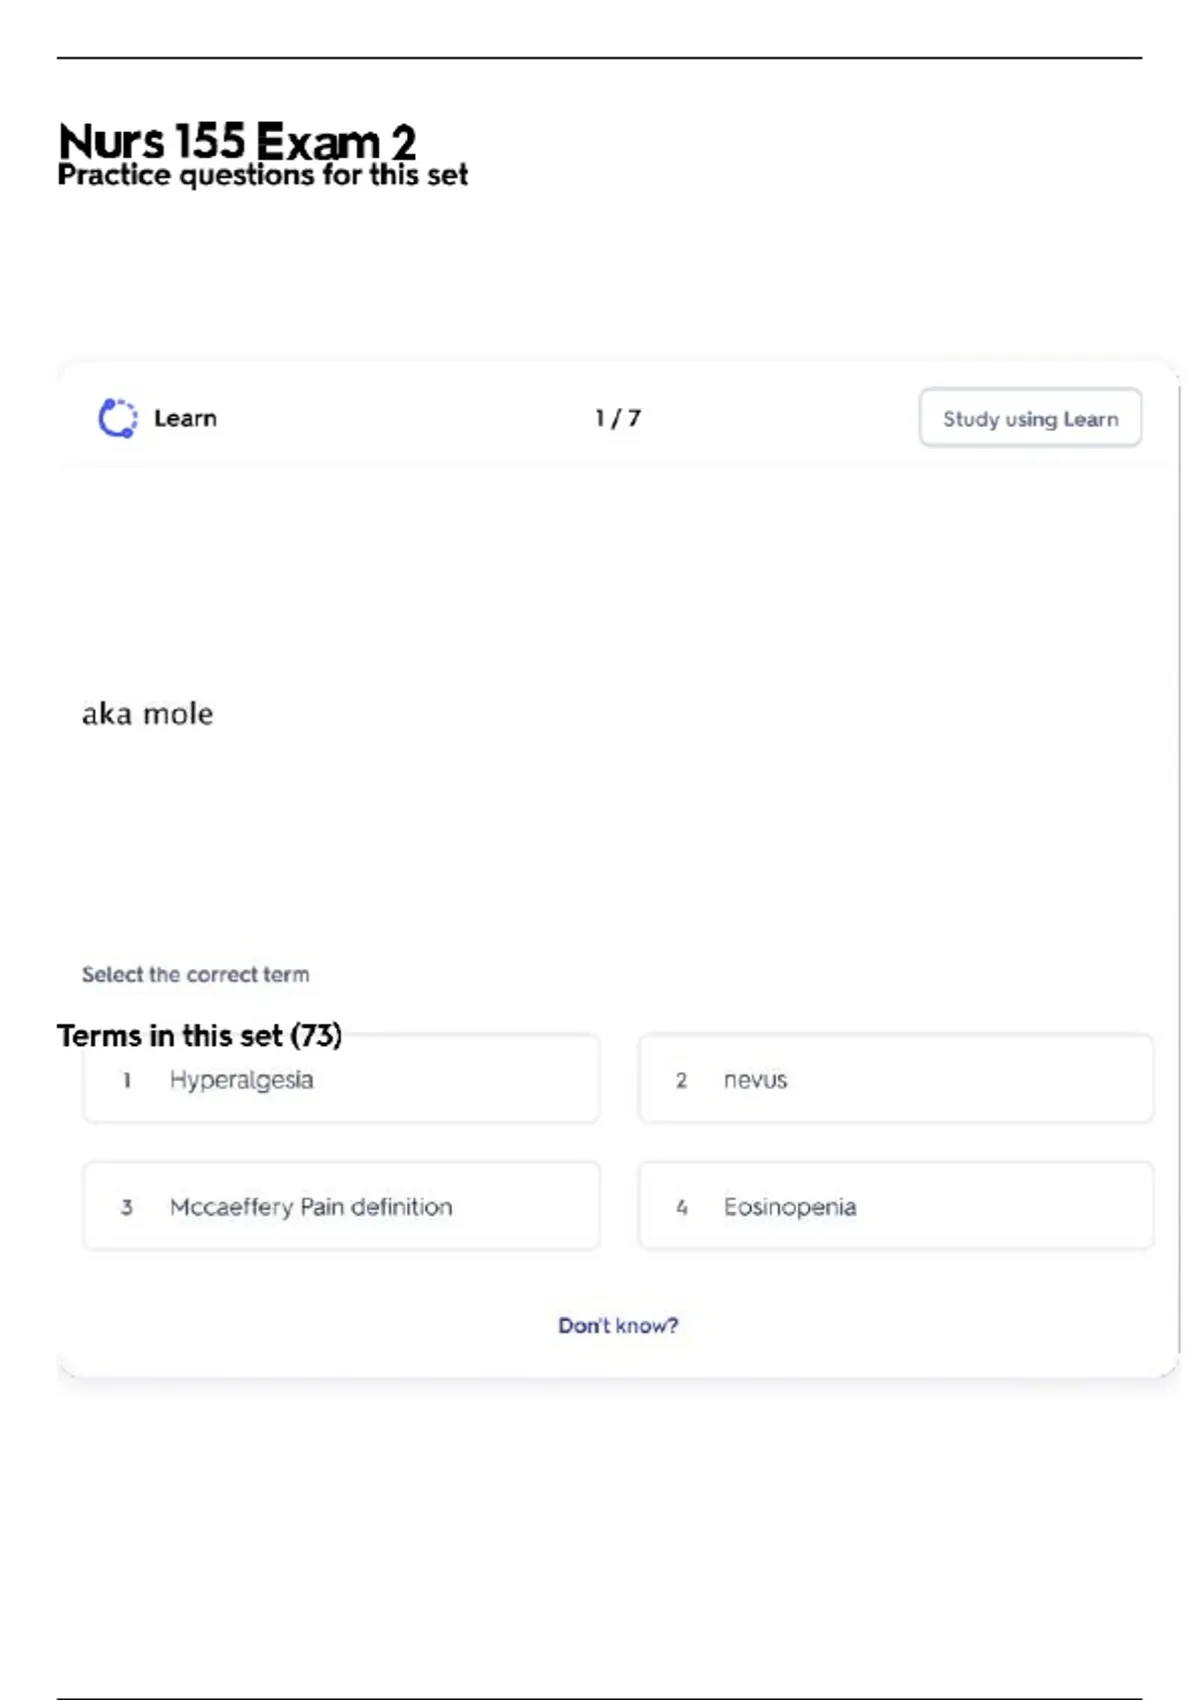Click the Learn label beside the icon

click(185, 418)
